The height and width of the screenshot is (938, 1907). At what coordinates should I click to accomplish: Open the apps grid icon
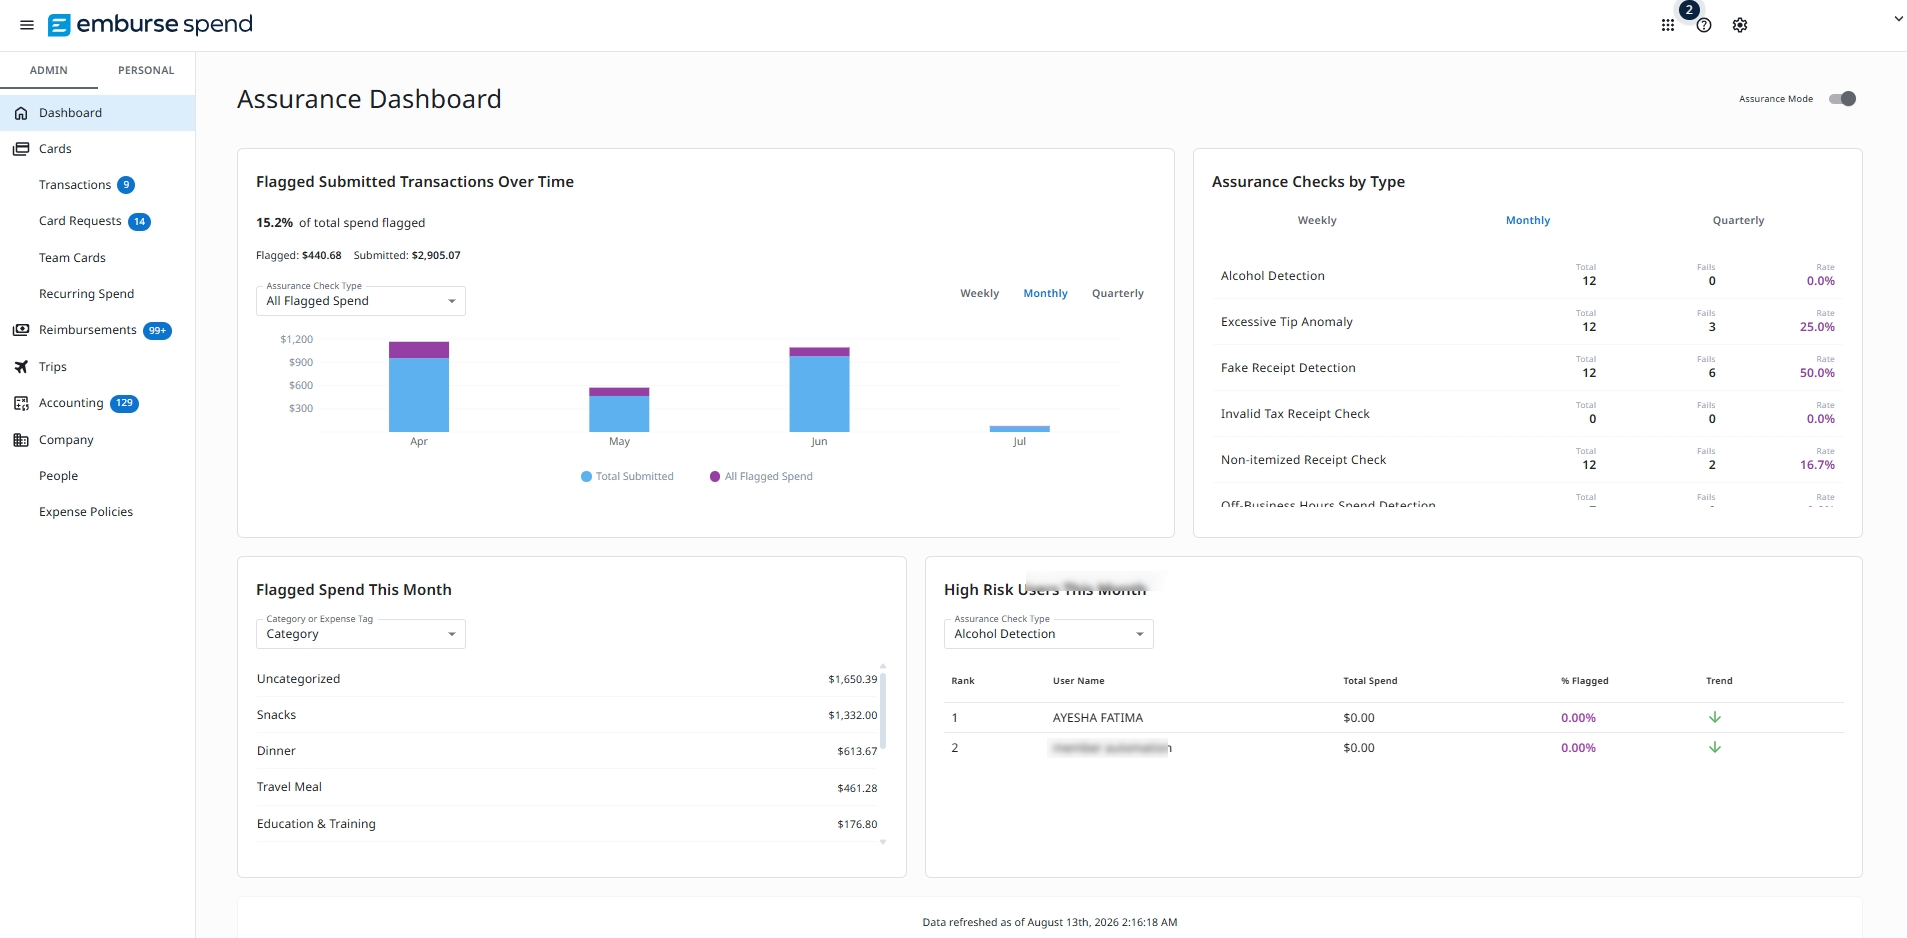pyautogui.click(x=1668, y=26)
